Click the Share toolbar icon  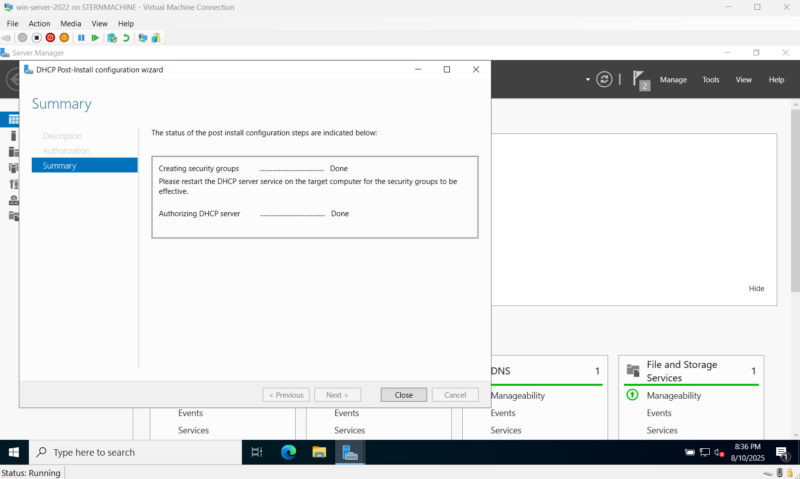(156, 38)
